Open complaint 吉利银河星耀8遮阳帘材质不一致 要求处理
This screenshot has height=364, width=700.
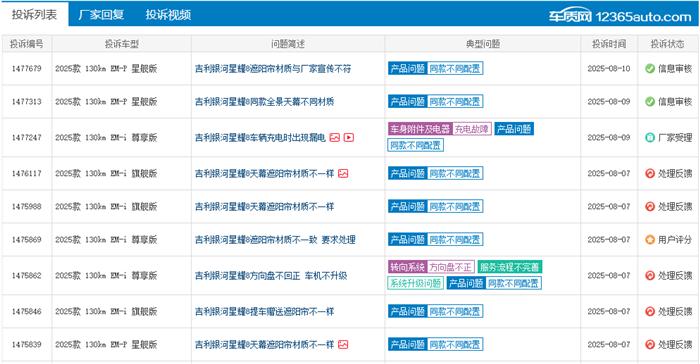[275, 240]
